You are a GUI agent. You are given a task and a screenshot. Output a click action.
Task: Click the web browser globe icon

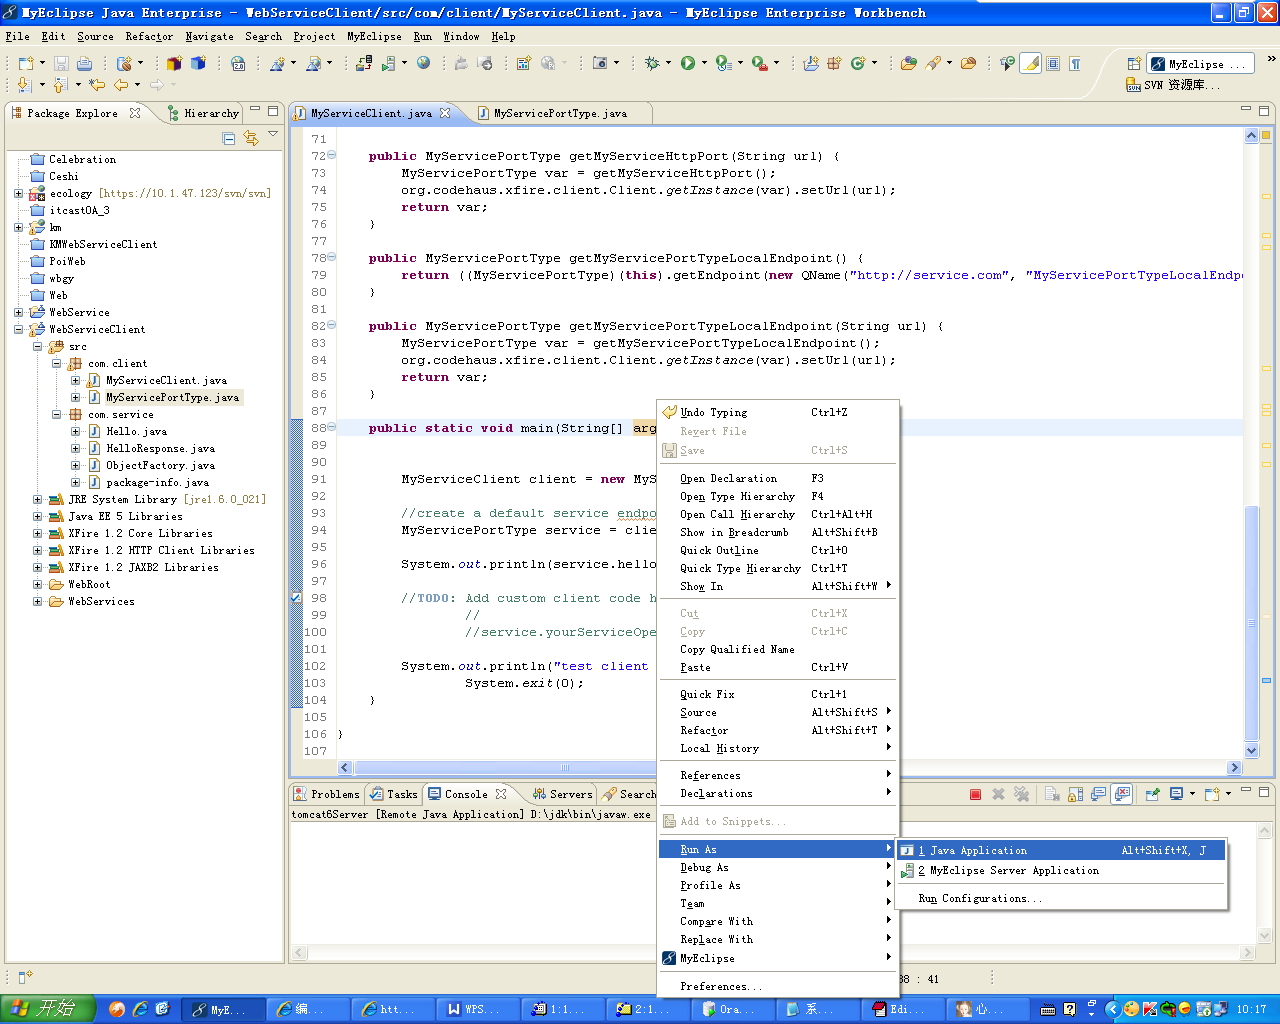tap(423, 63)
